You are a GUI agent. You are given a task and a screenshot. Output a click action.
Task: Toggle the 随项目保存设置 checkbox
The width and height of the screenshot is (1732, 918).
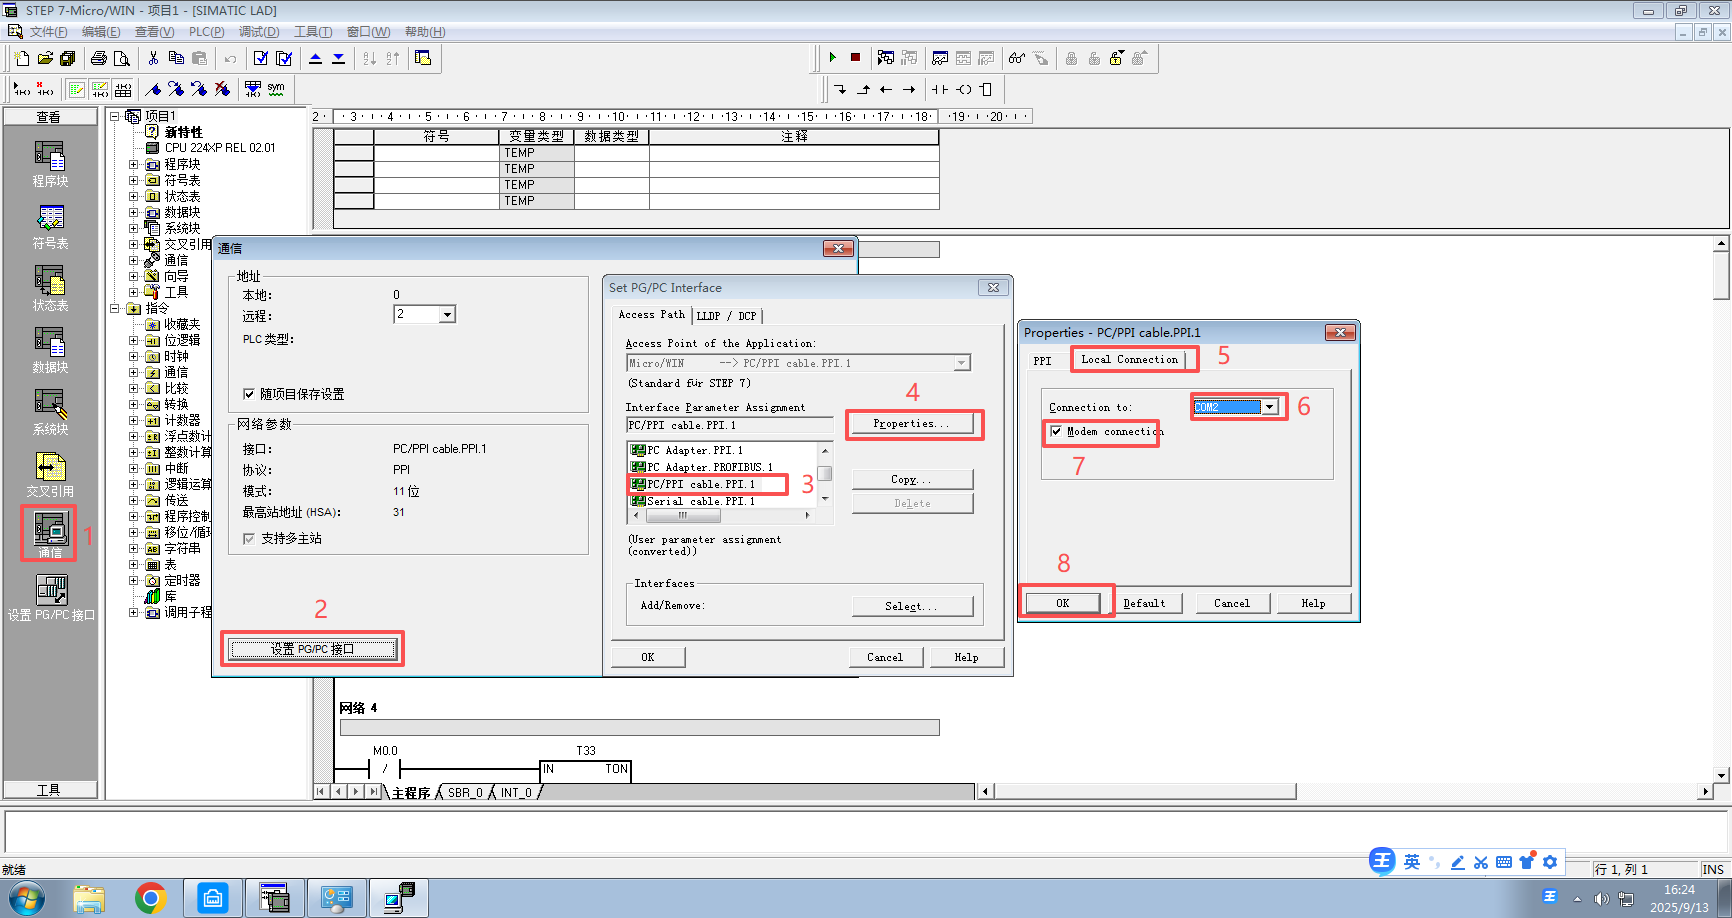coord(249,394)
